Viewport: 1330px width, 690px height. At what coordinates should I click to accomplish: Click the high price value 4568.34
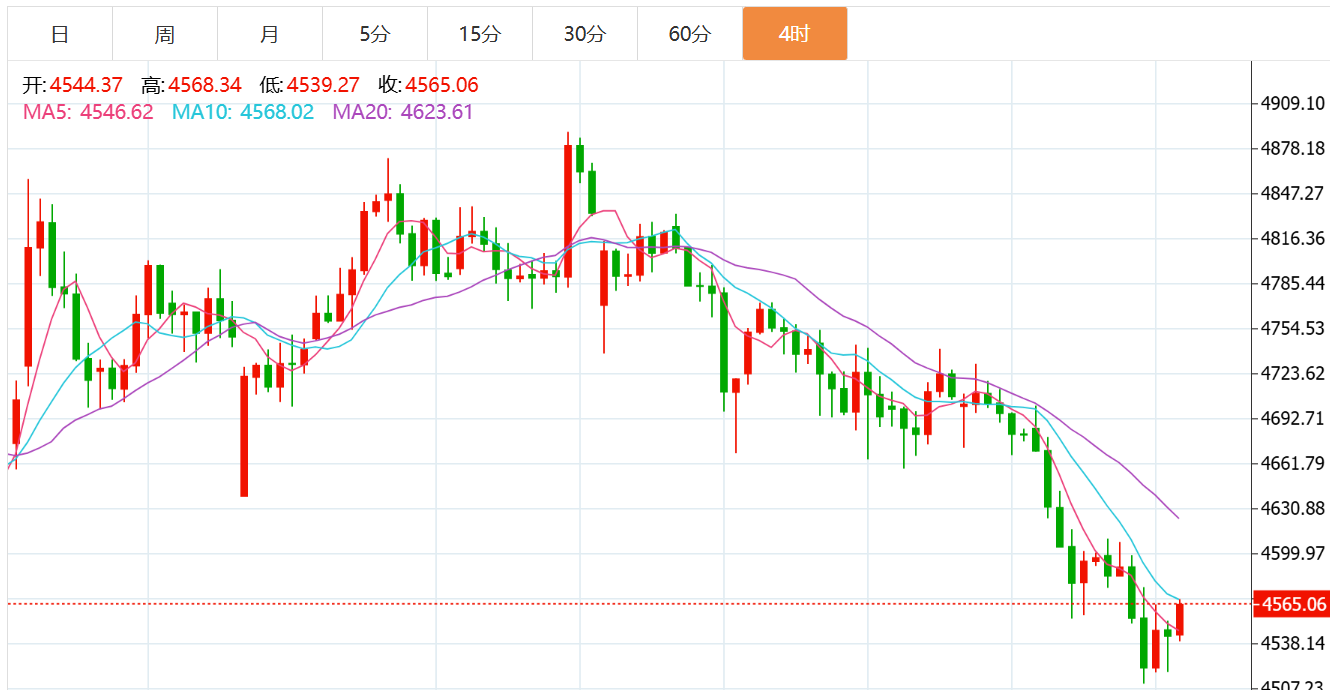205,85
